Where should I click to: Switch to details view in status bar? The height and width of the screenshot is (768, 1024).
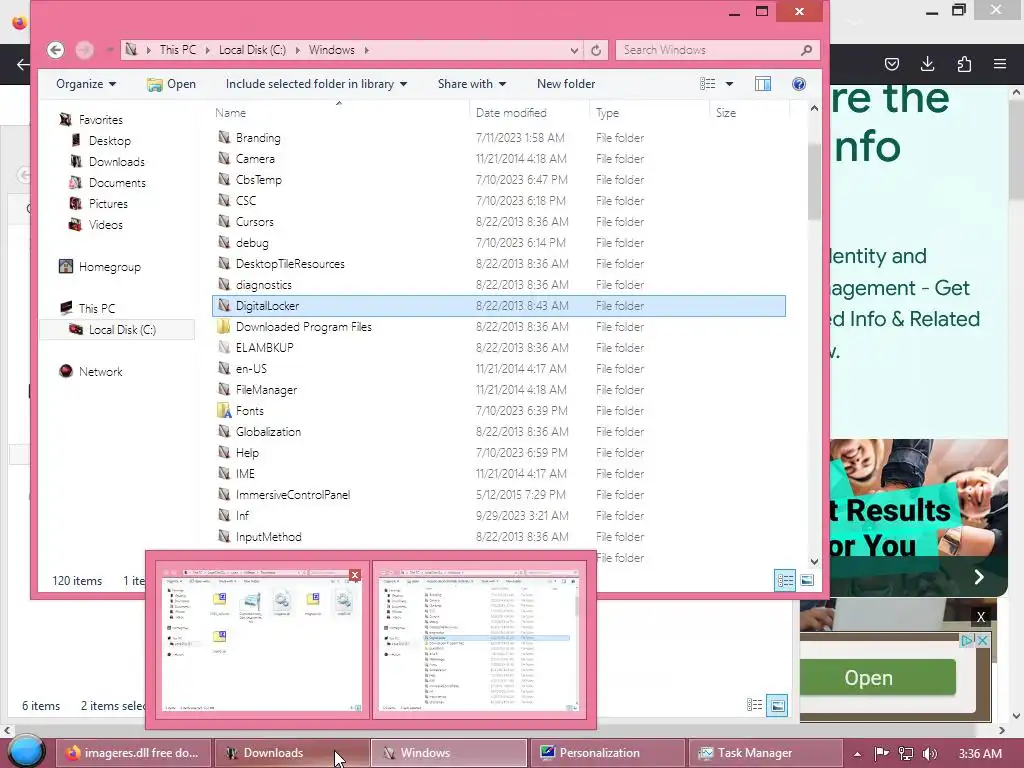click(784, 580)
